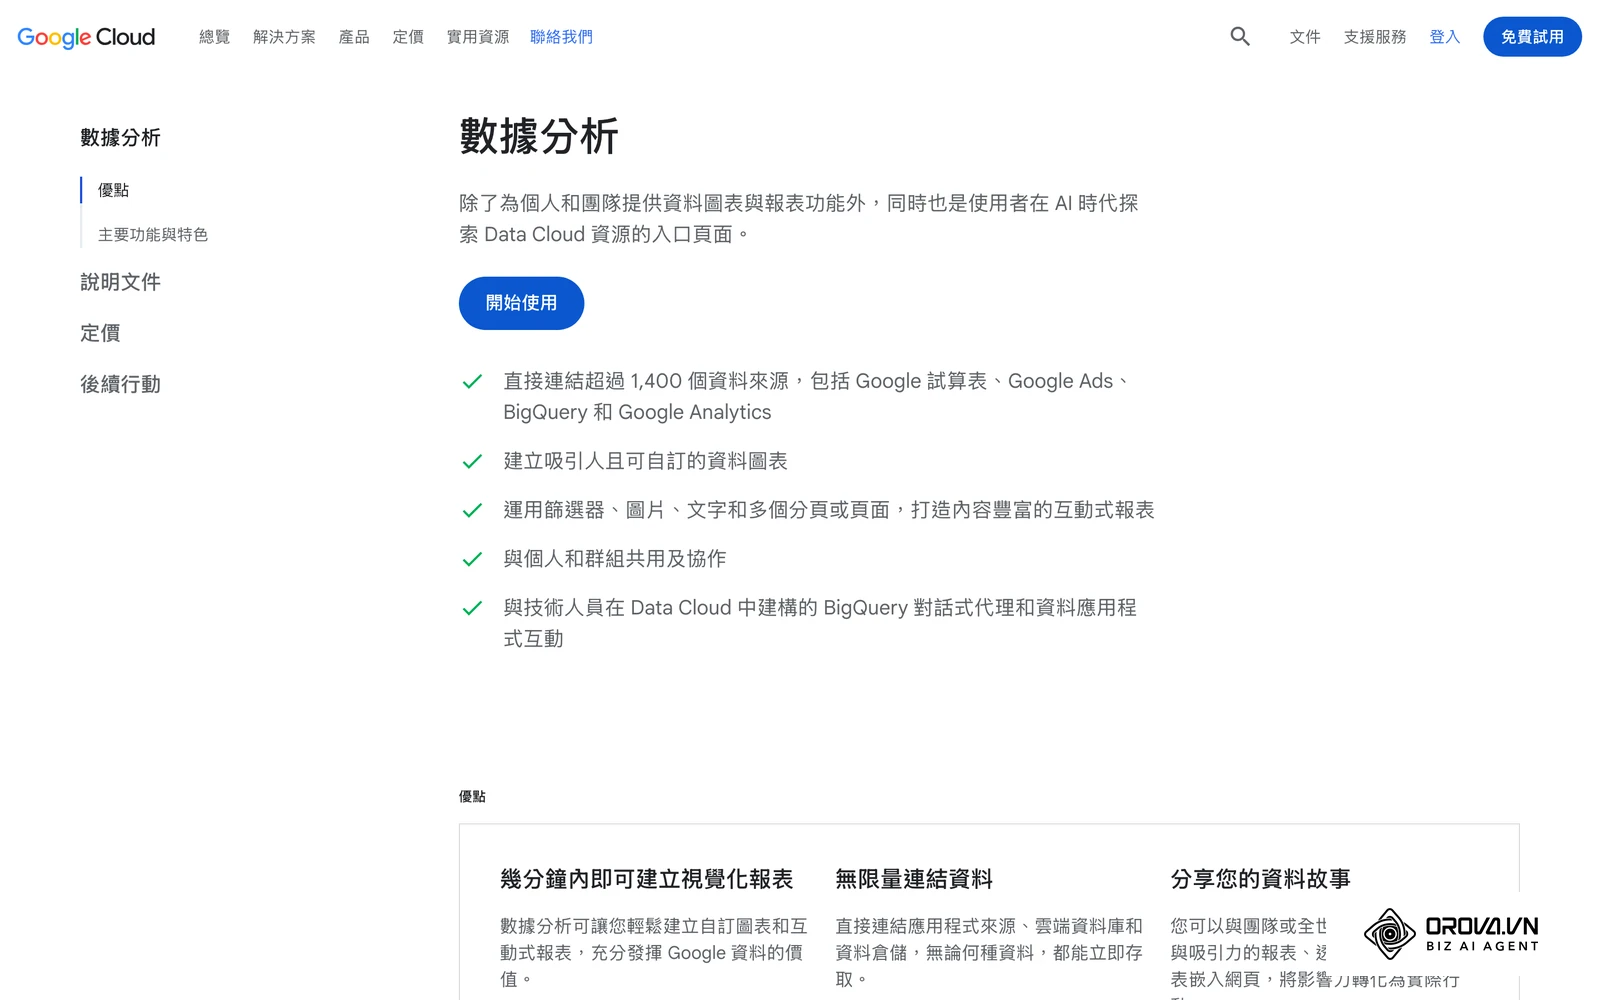Click the text 與個人和群組共用及協作
This screenshot has width=1600, height=1000.
[x=615, y=559]
